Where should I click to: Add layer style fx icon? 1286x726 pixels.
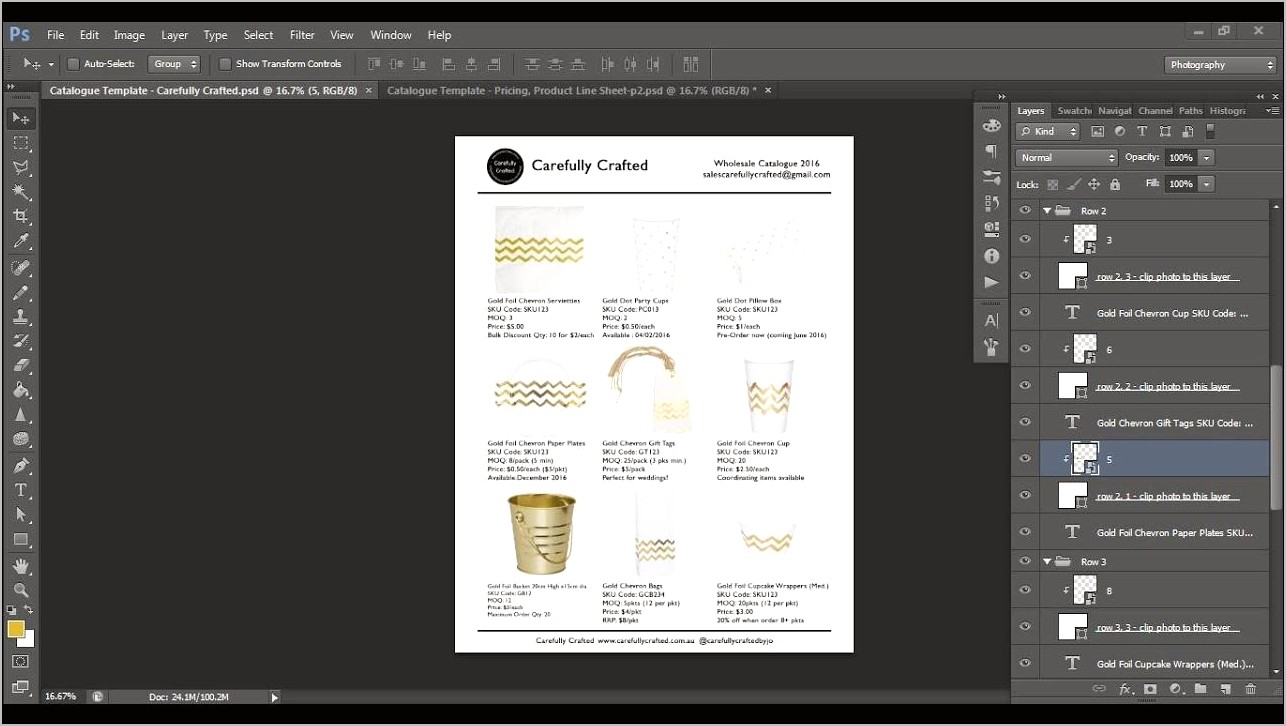[x=1125, y=689]
